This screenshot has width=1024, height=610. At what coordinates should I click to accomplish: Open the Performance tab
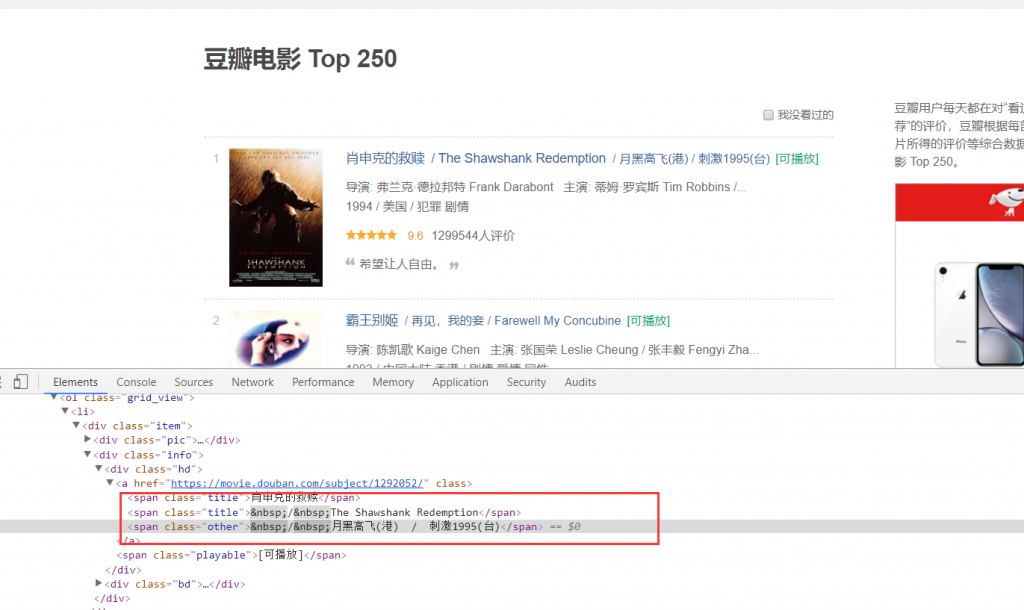[323, 382]
